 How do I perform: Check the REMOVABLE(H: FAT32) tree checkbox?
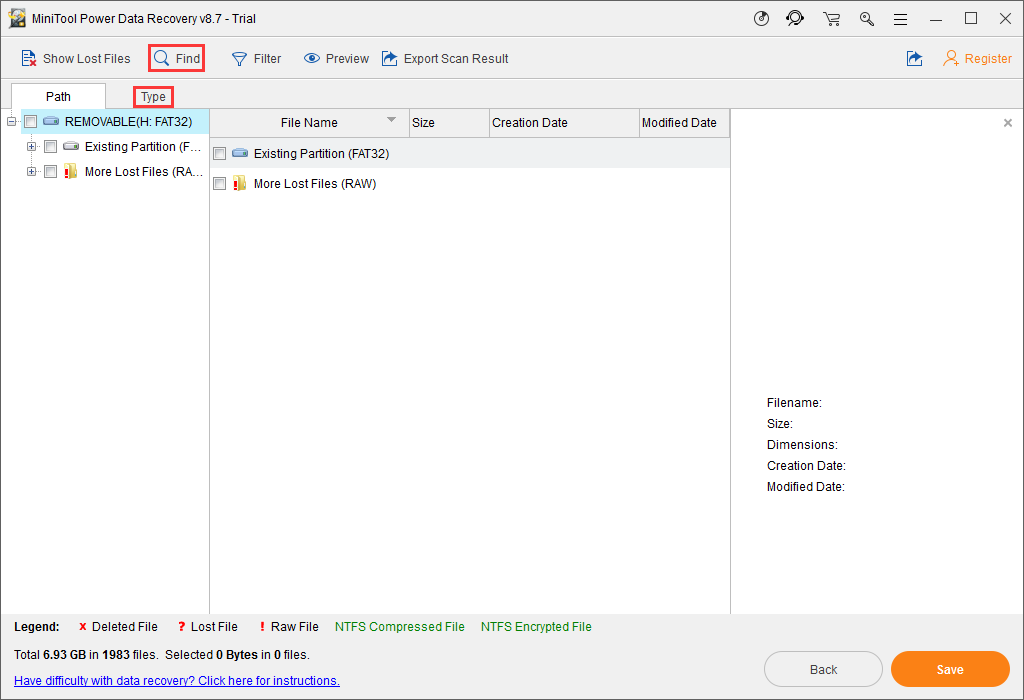coord(31,122)
